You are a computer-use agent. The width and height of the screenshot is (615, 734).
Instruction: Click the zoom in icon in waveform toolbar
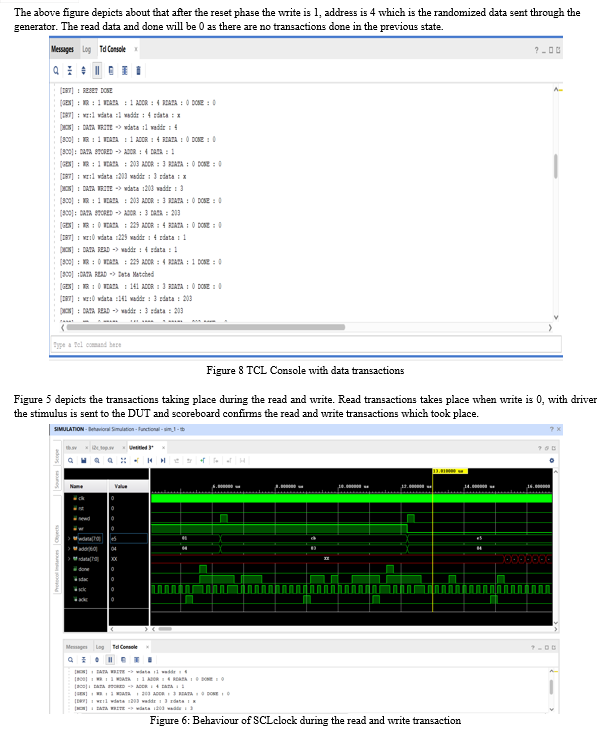97,461
